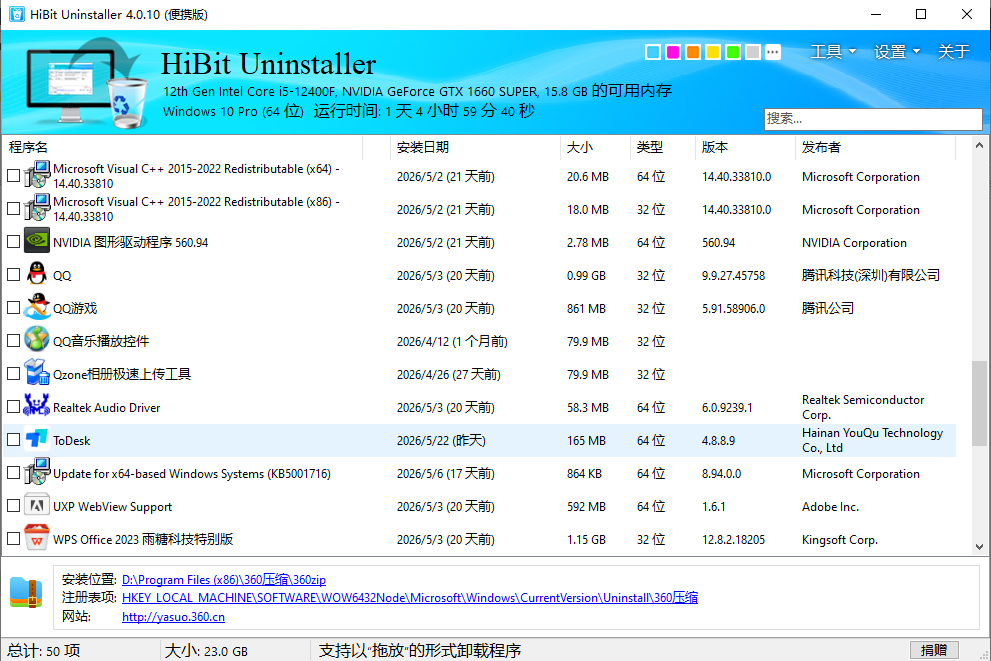Open the 360zip install location link

point(224,579)
